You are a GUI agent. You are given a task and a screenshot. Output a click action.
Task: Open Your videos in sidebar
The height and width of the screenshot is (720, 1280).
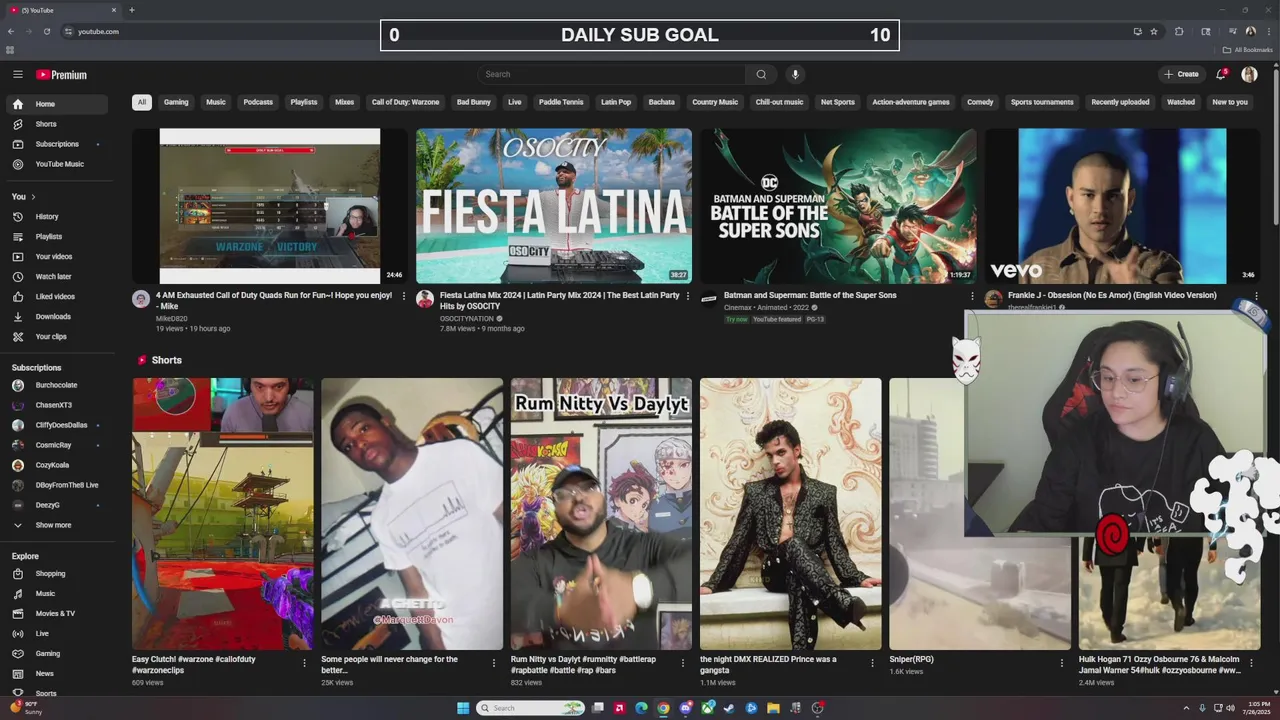[56, 256]
